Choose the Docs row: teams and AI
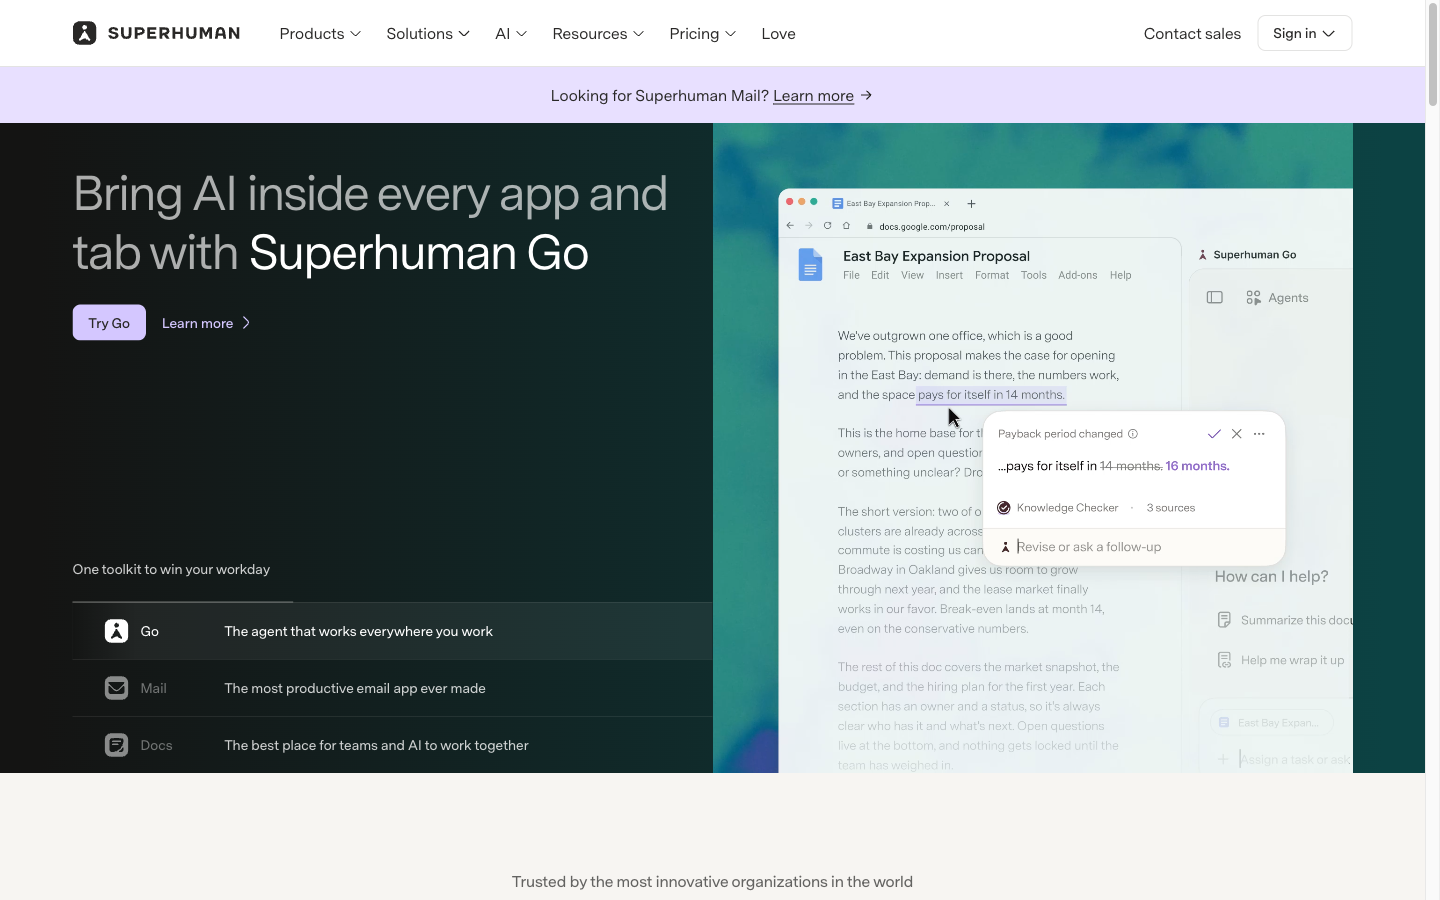Image resolution: width=1440 pixels, height=900 pixels. click(x=392, y=745)
